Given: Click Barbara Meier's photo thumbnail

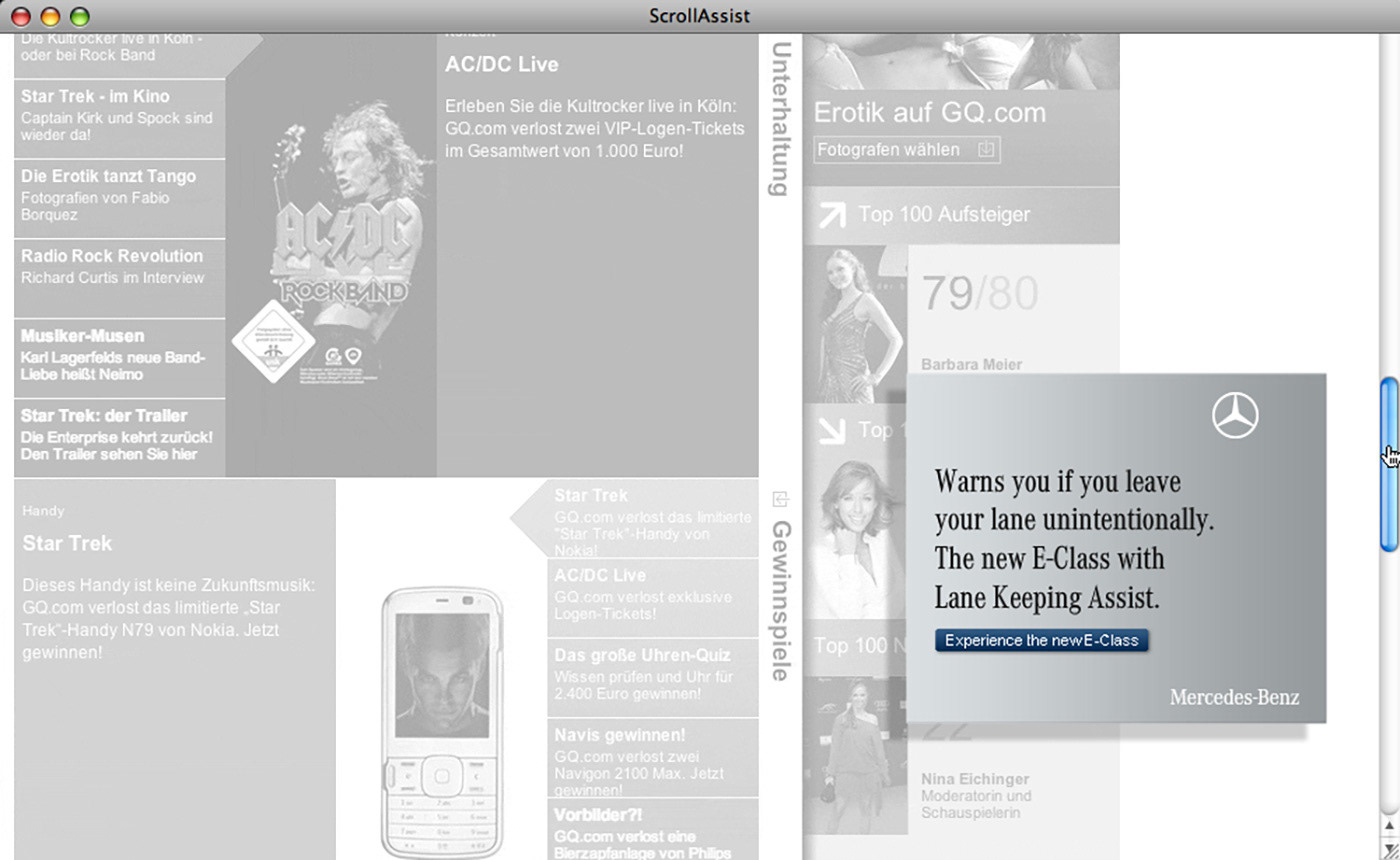Looking at the screenshot, I should pyautogui.click(x=855, y=325).
